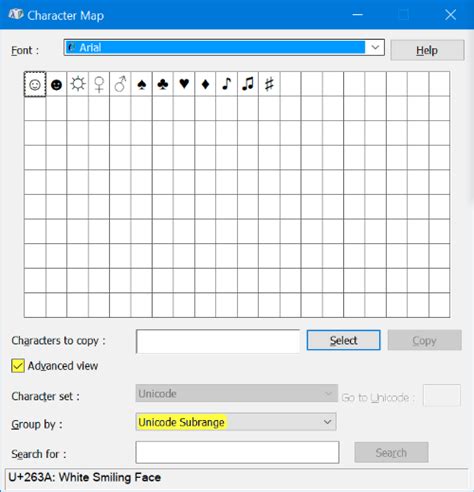Click the Character Map title bar icon

16,15
